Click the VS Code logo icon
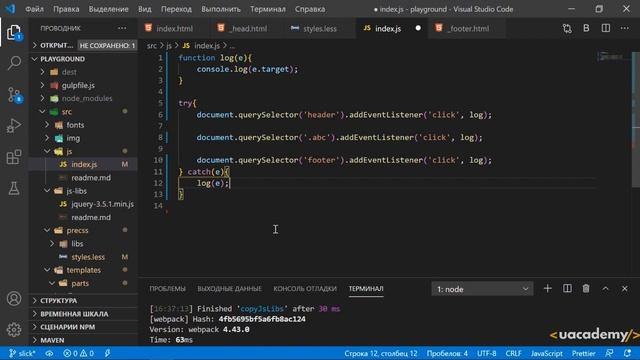640x360 pixels. [x=10, y=9]
